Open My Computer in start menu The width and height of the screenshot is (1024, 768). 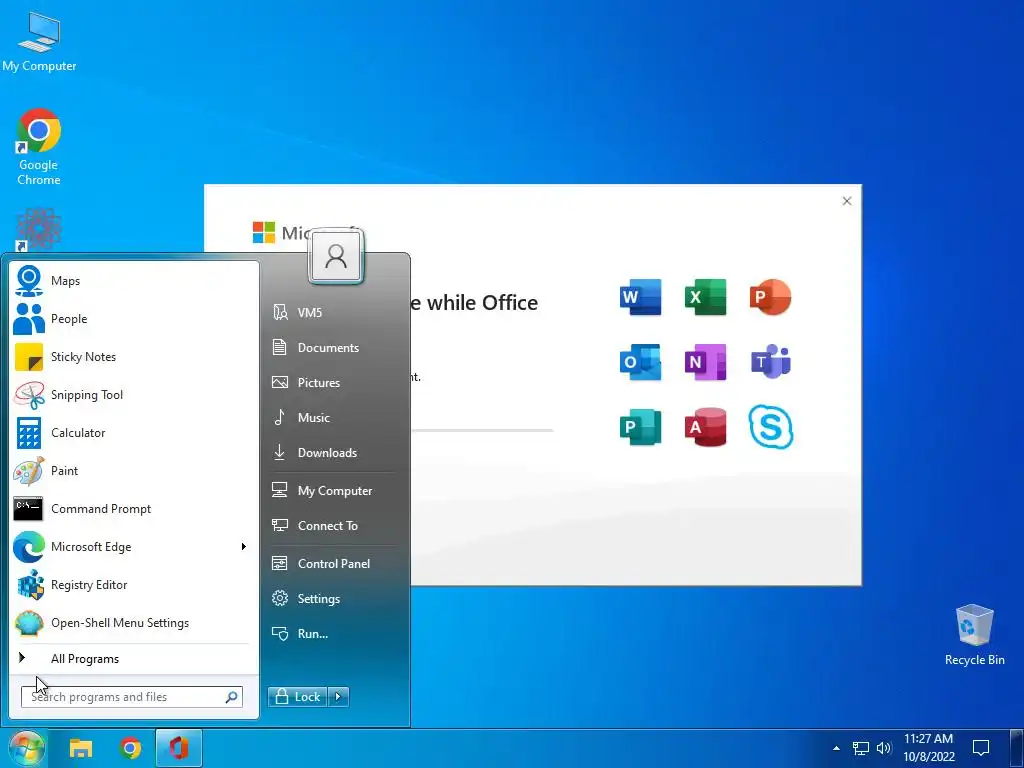click(333, 490)
